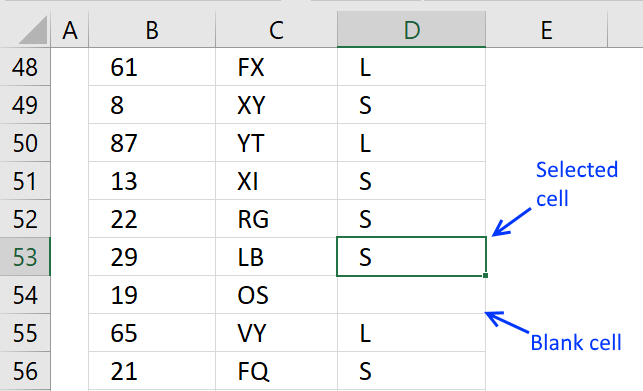Select row 54 header
The width and height of the screenshot is (643, 391).
coord(25,295)
